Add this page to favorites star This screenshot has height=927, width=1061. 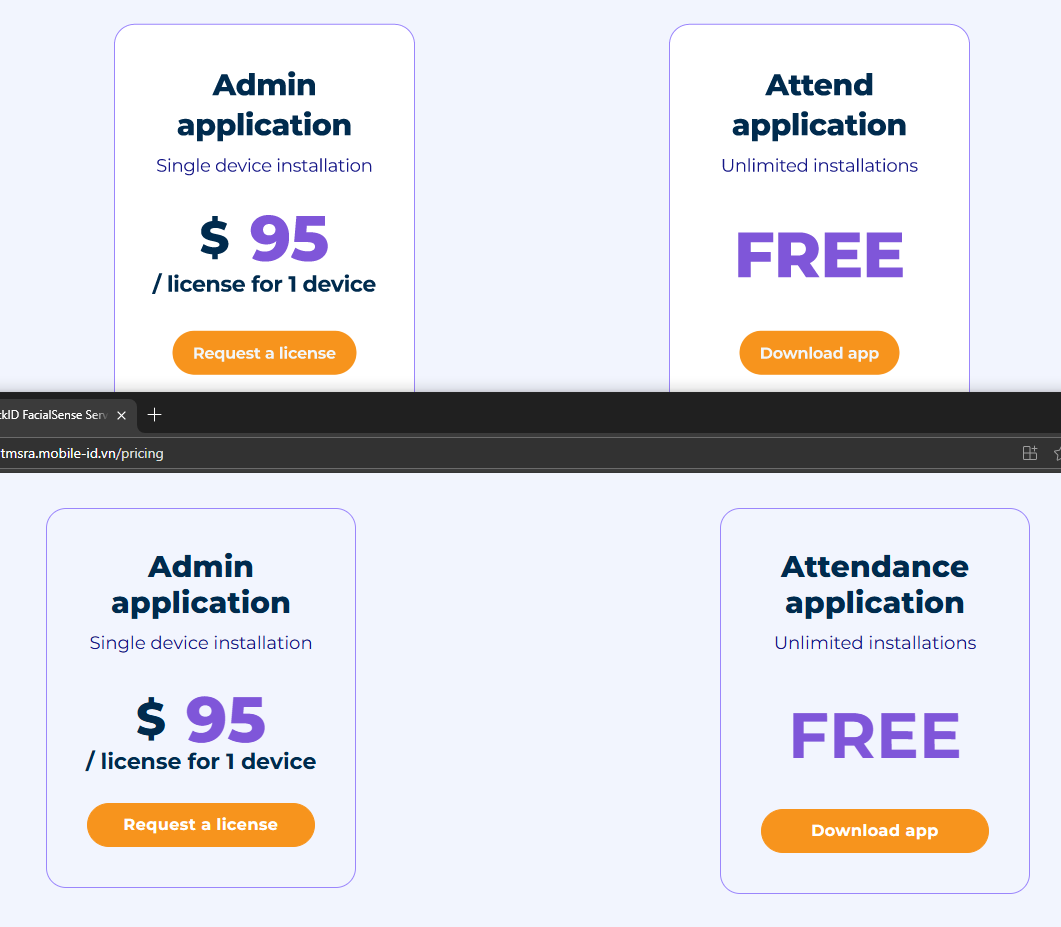(x=1058, y=453)
